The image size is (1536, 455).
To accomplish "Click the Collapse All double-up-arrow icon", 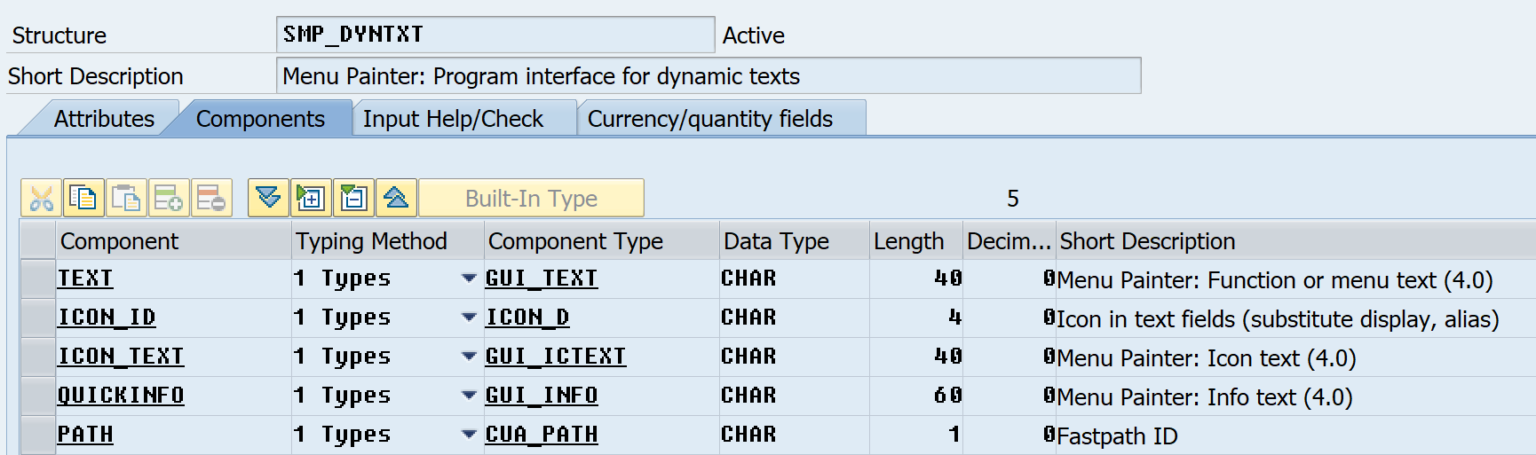I will click(396, 198).
